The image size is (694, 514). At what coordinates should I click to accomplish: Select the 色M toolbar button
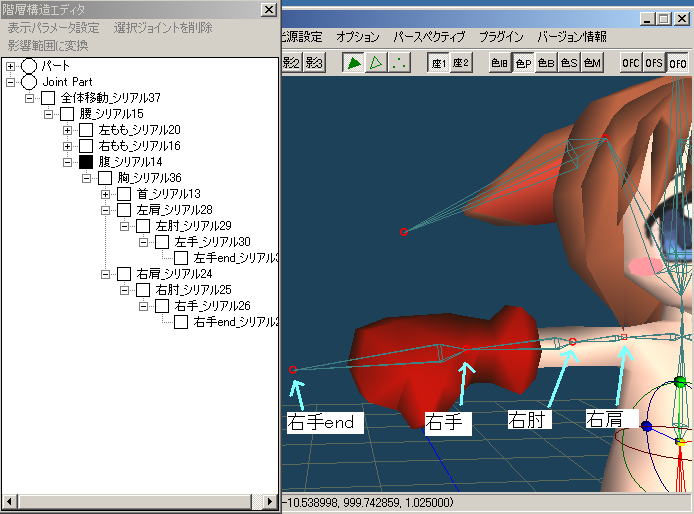point(593,63)
